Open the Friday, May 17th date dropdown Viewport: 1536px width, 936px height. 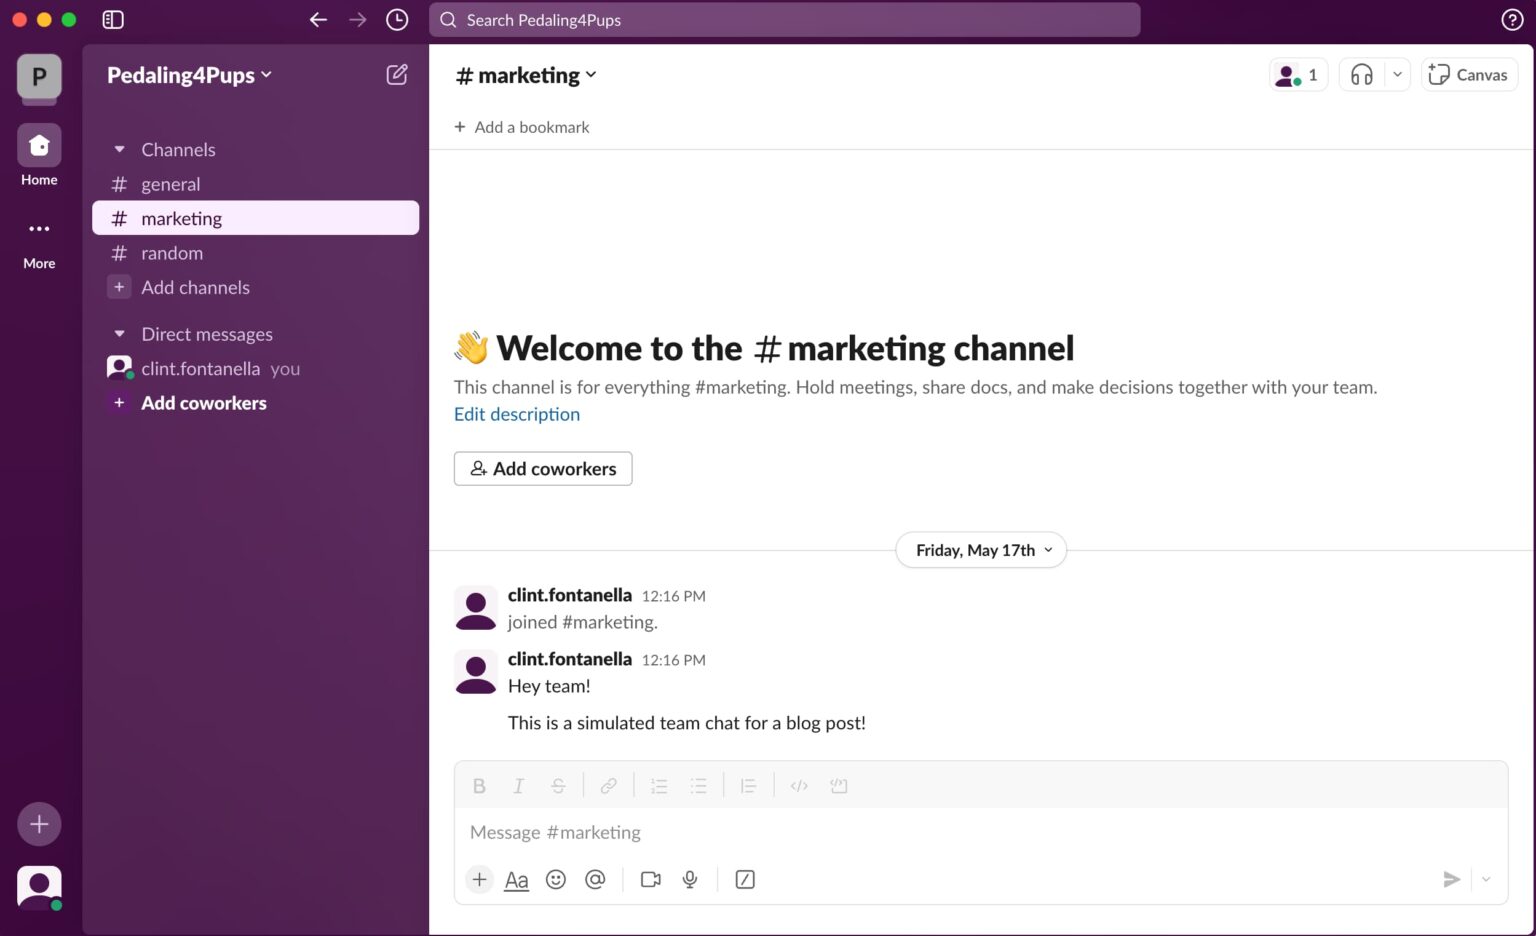point(981,550)
